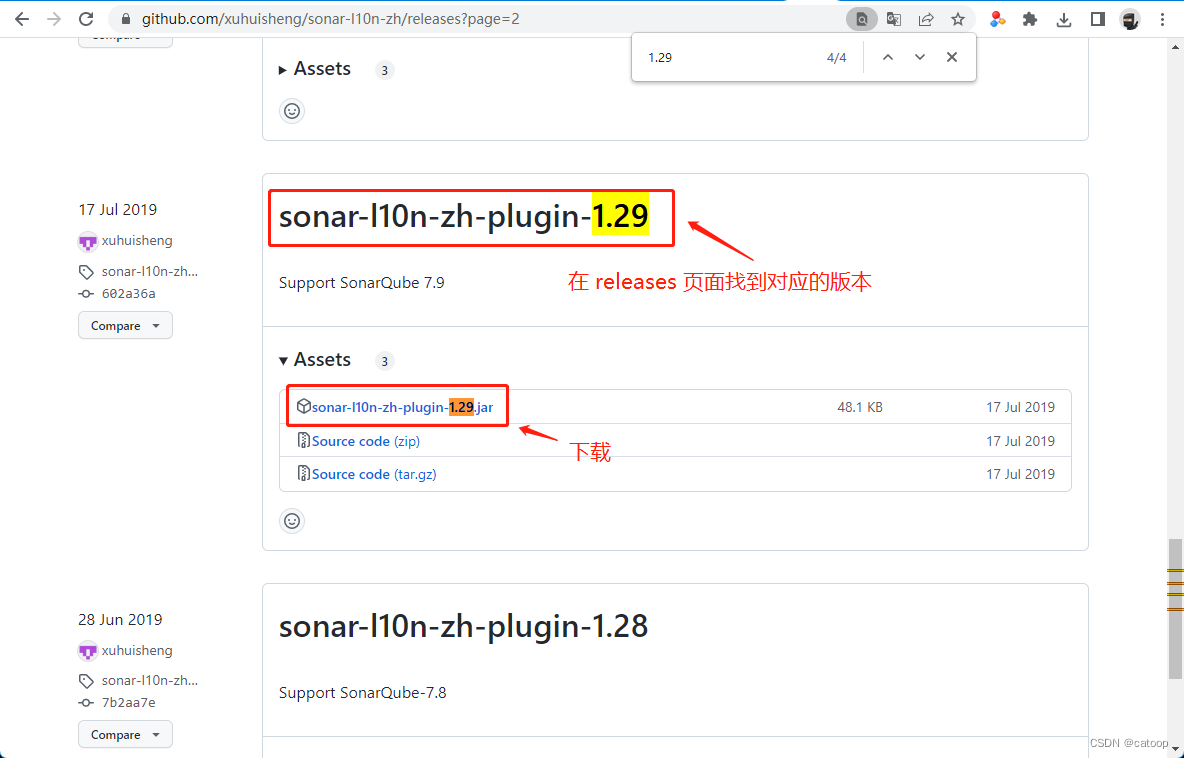
Task: Click the '28 Jun 2019' release date in sidebar
Action: click(x=120, y=620)
